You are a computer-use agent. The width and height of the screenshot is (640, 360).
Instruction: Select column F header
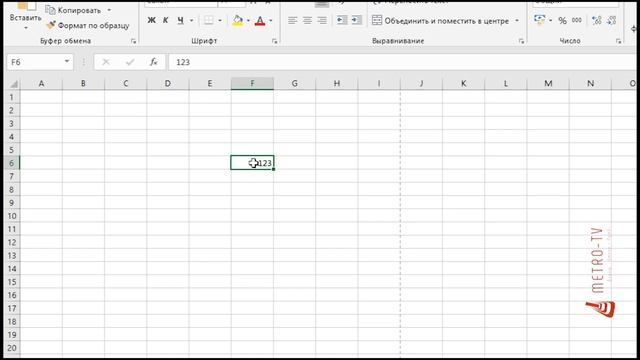click(x=252, y=84)
